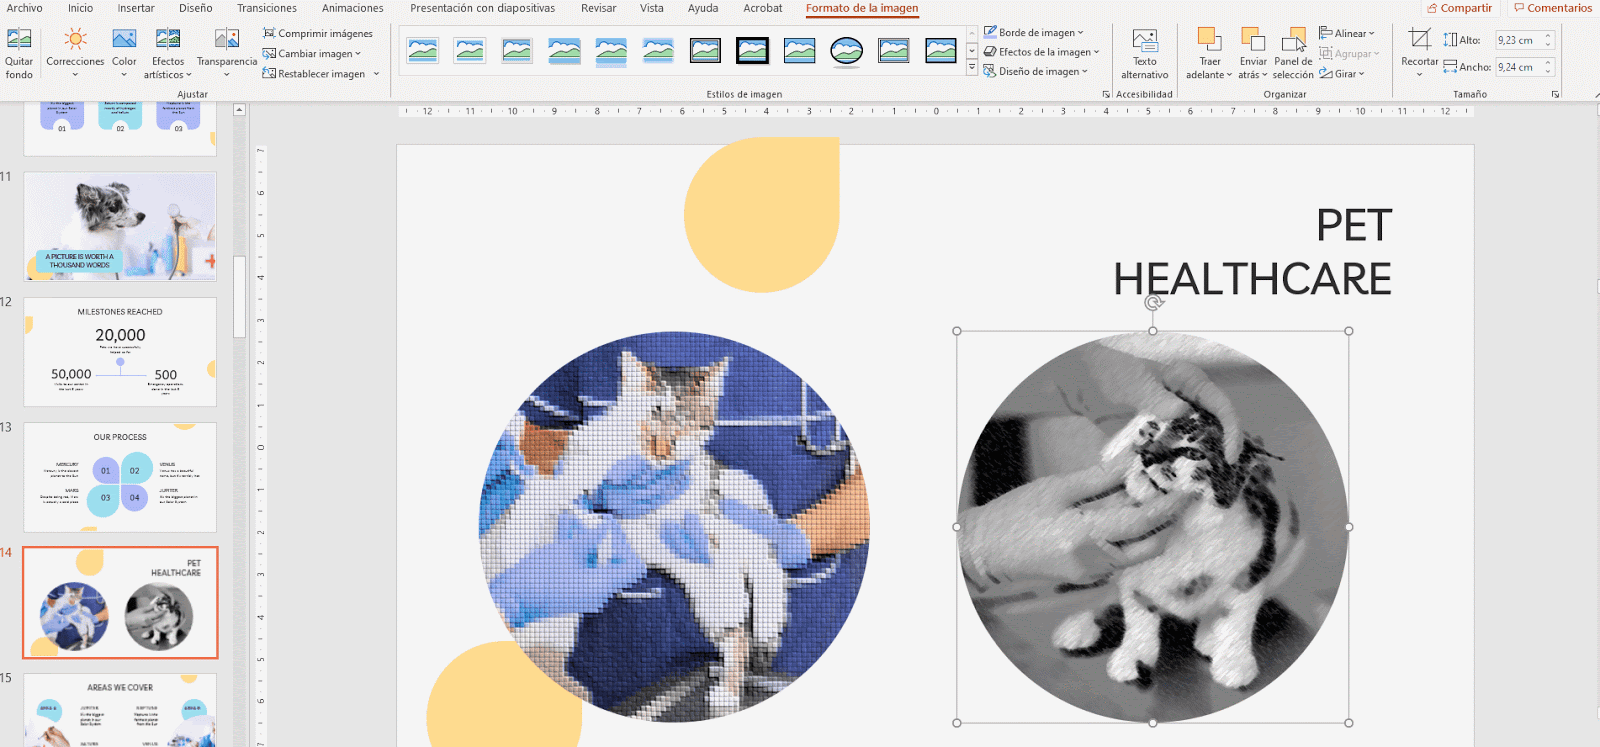Expand Restablecer imagen dropdown arrow
The height and width of the screenshot is (747, 1600).
376,73
